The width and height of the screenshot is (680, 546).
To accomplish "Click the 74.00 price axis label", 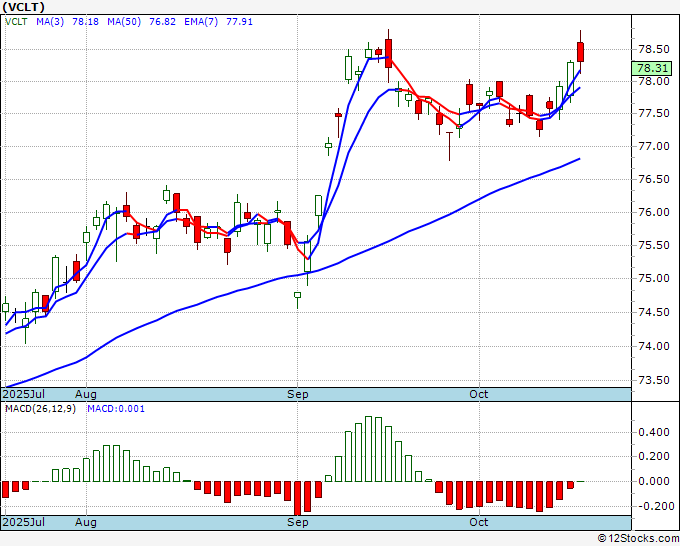I will coord(654,346).
